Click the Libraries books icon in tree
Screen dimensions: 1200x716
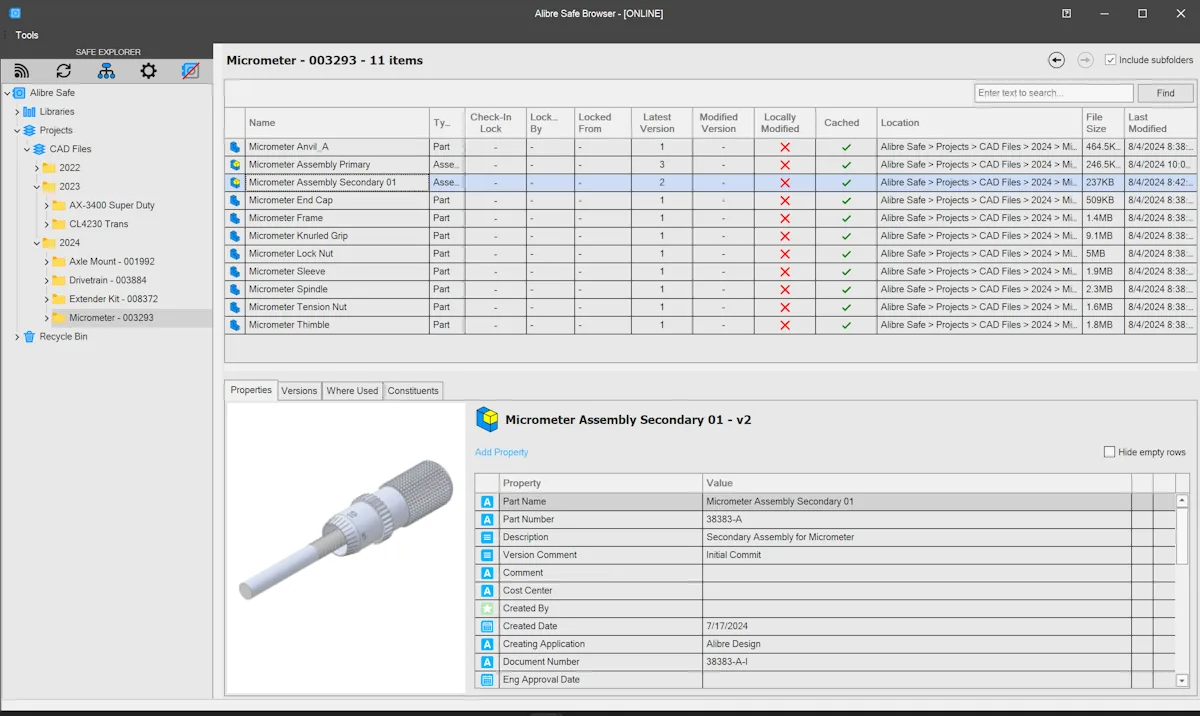point(29,112)
